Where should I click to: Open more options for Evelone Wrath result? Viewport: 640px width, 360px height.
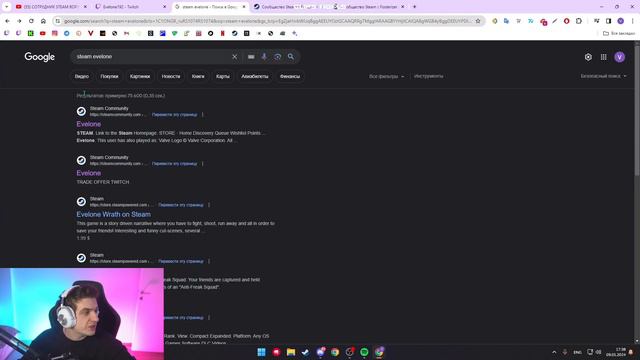point(209,205)
